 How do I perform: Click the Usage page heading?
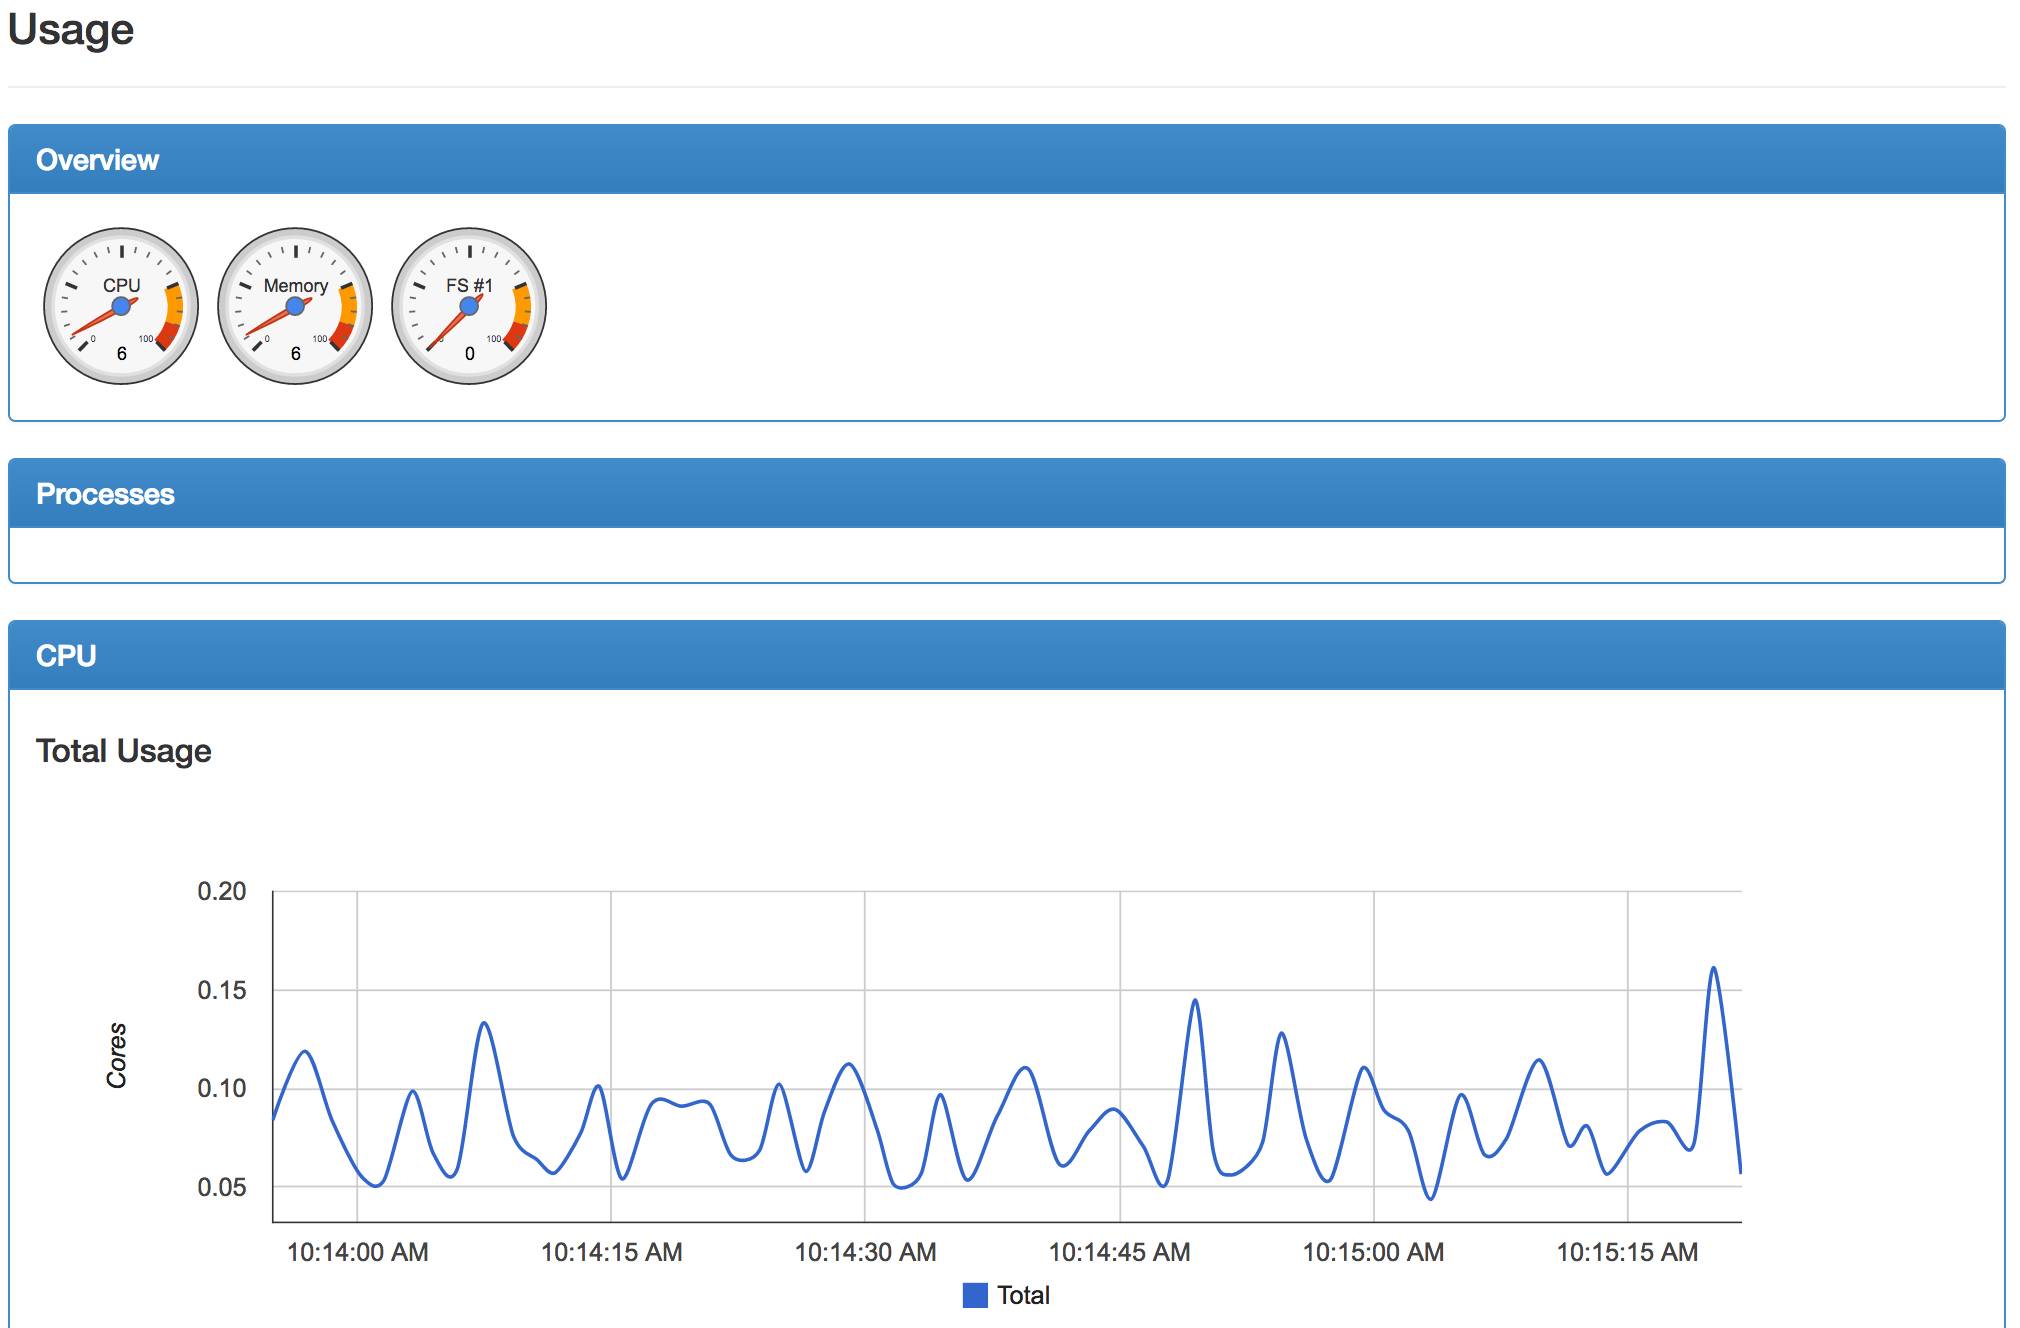(x=71, y=30)
